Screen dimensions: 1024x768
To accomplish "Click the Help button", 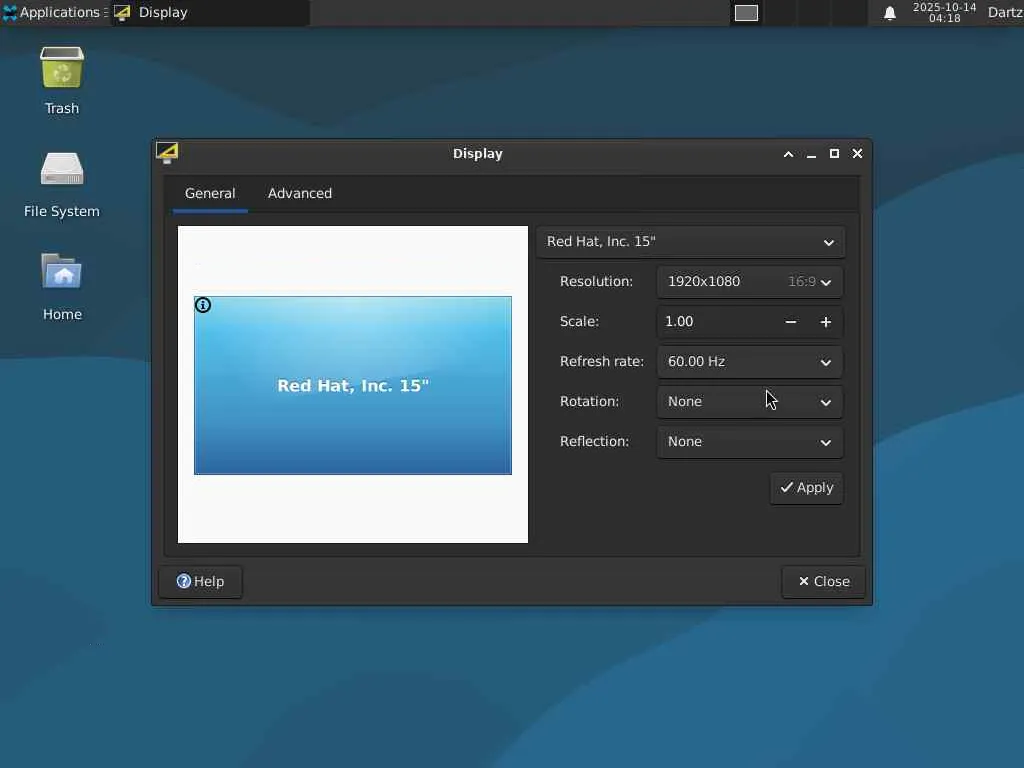I will click(x=200, y=581).
